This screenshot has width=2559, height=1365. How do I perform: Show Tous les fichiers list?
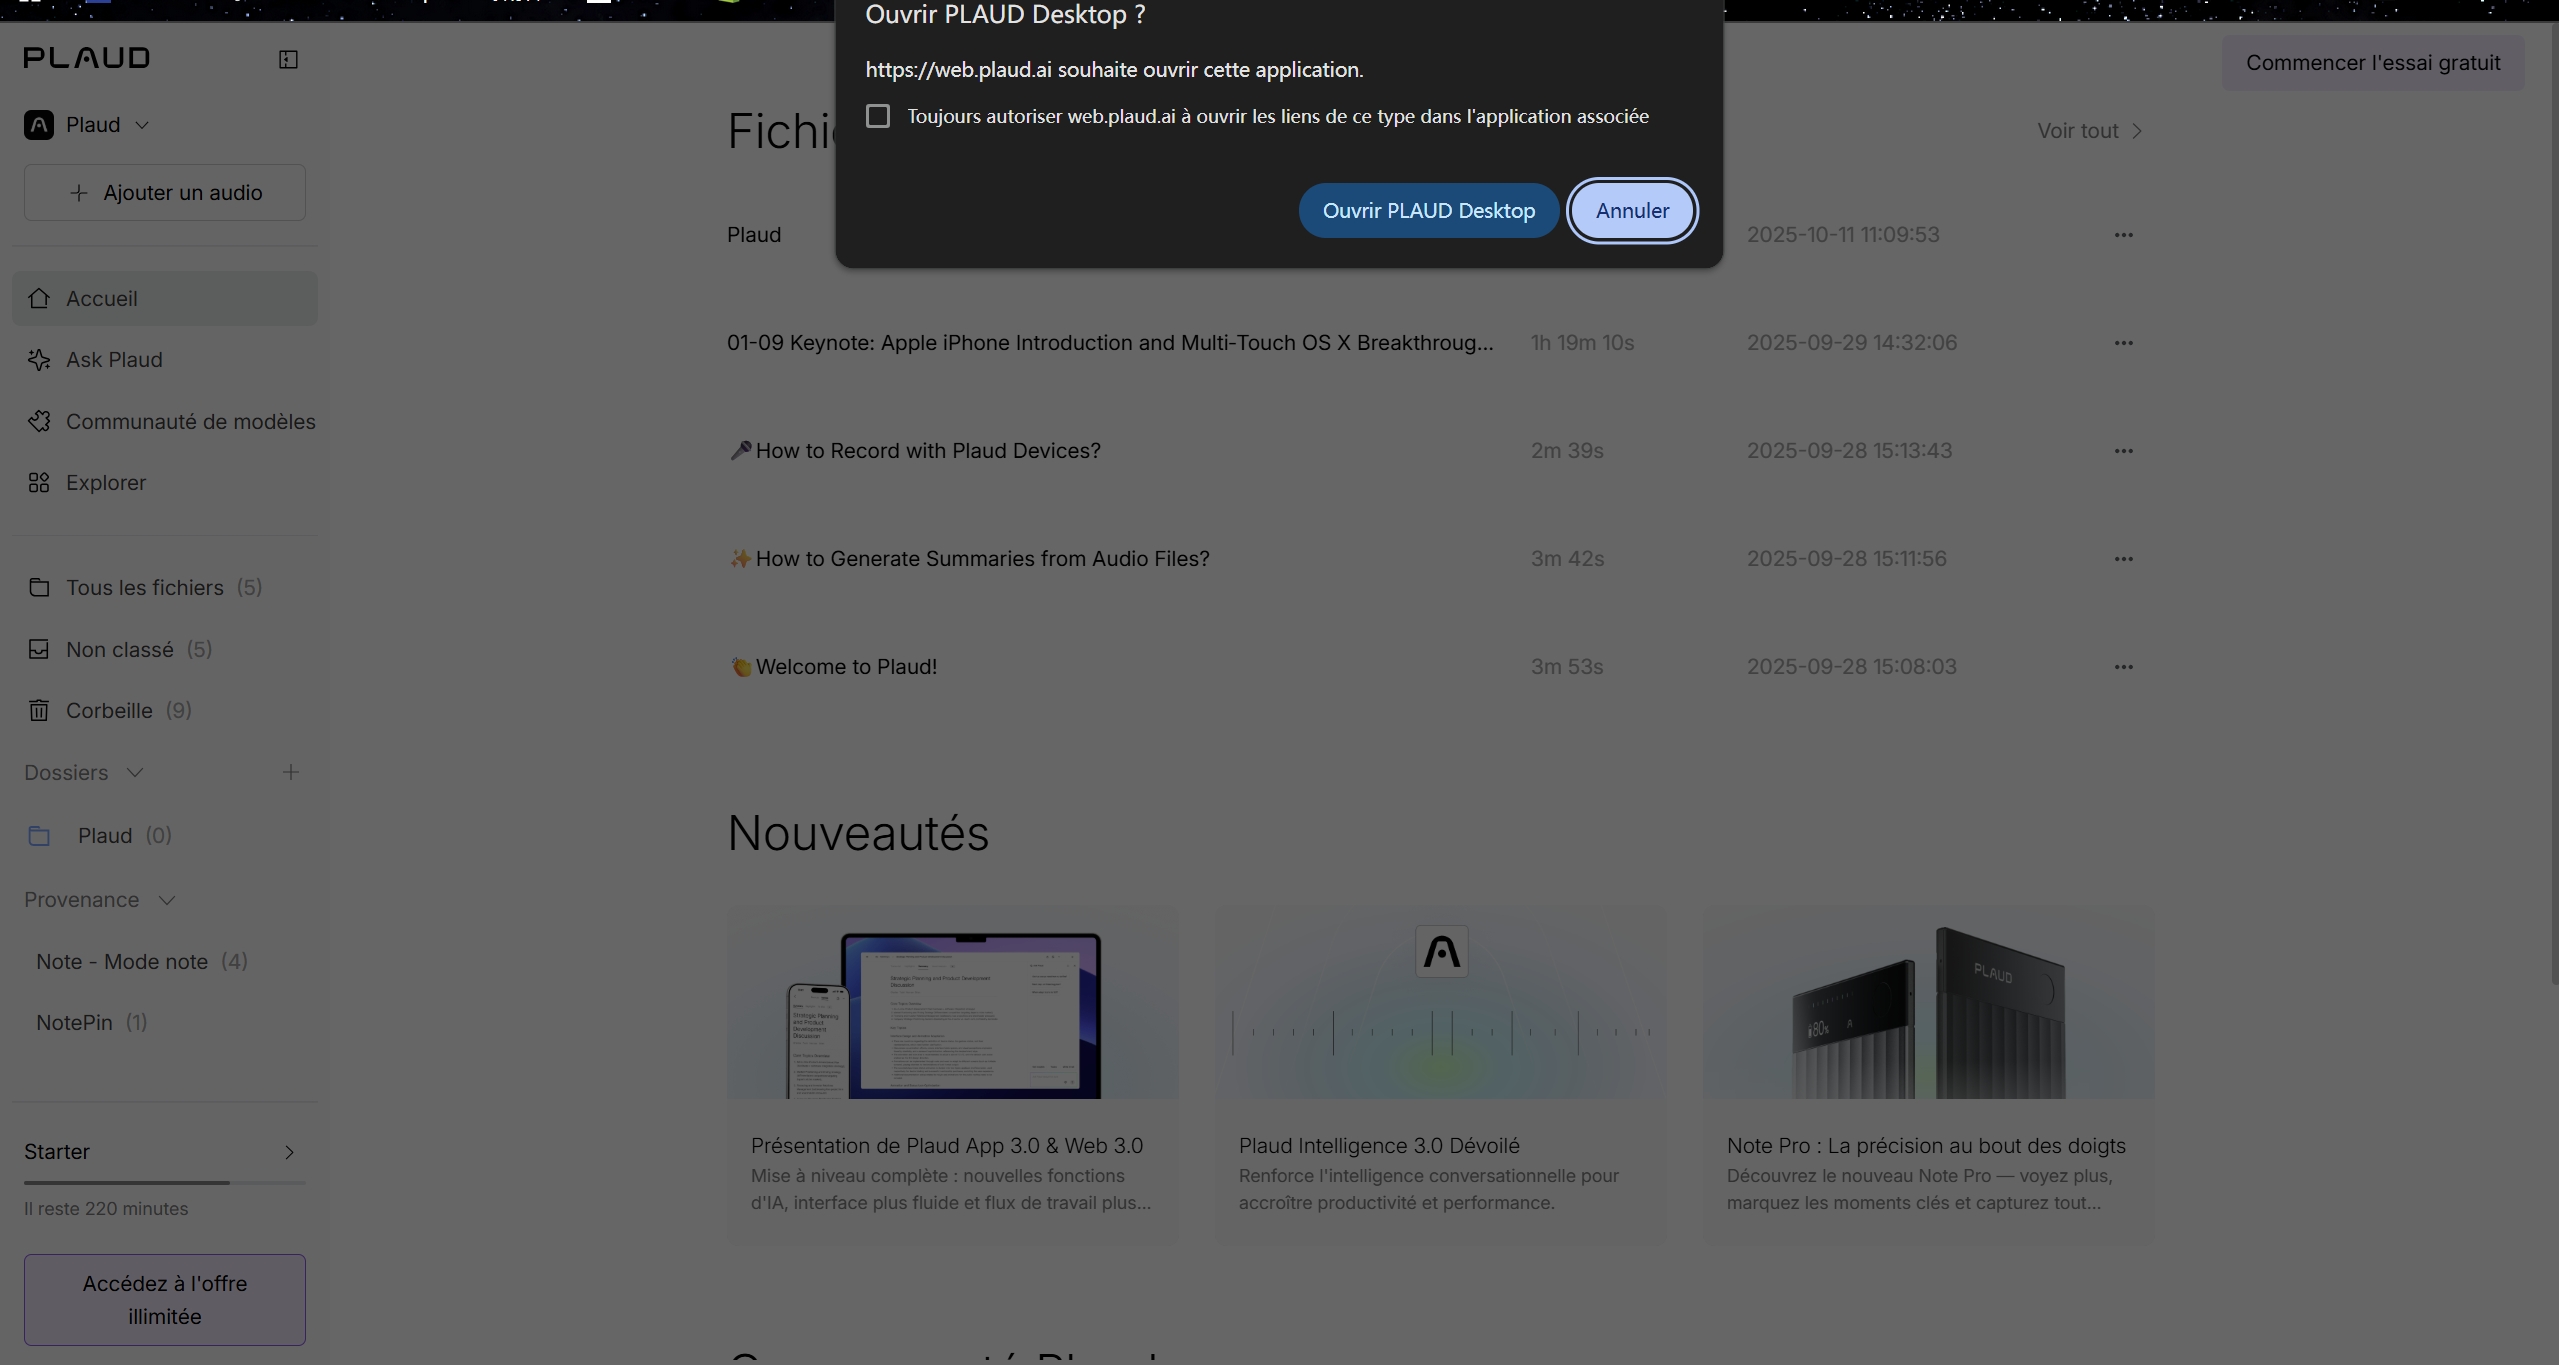pyautogui.click(x=165, y=587)
